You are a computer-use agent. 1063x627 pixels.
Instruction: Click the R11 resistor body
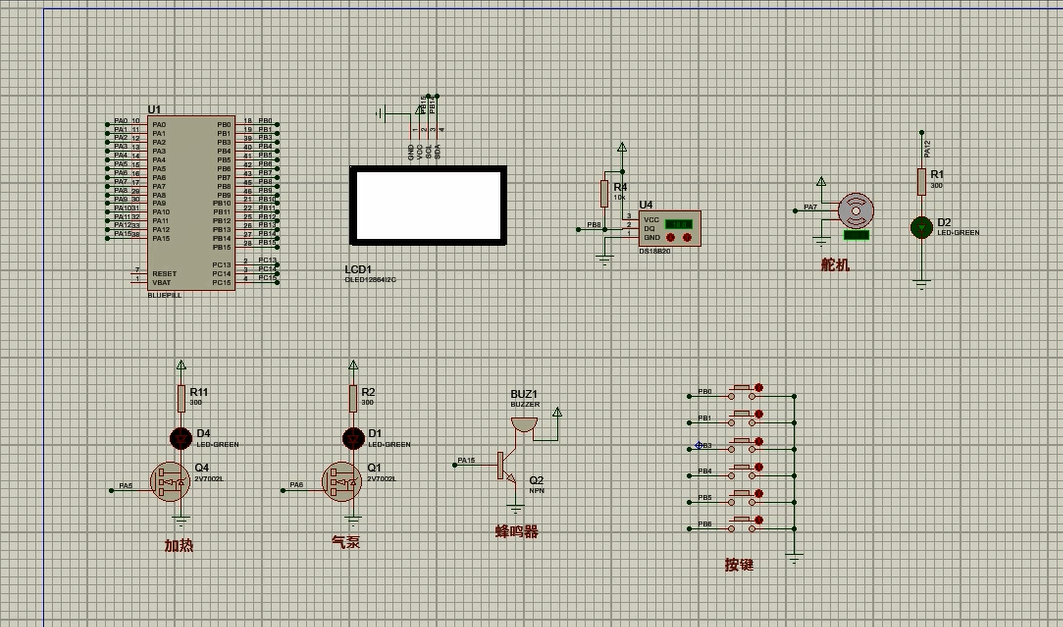[x=181, y=398]
